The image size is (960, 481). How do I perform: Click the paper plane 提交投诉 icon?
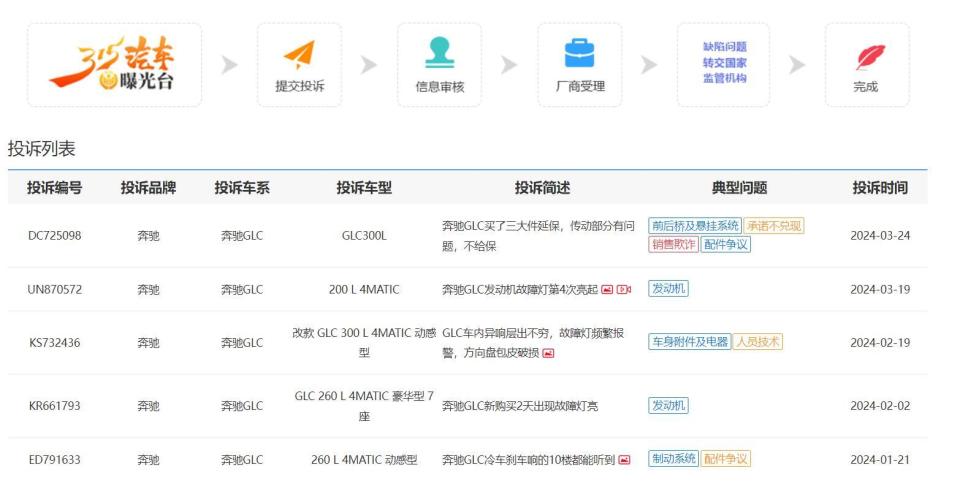(x=299, y=54)
